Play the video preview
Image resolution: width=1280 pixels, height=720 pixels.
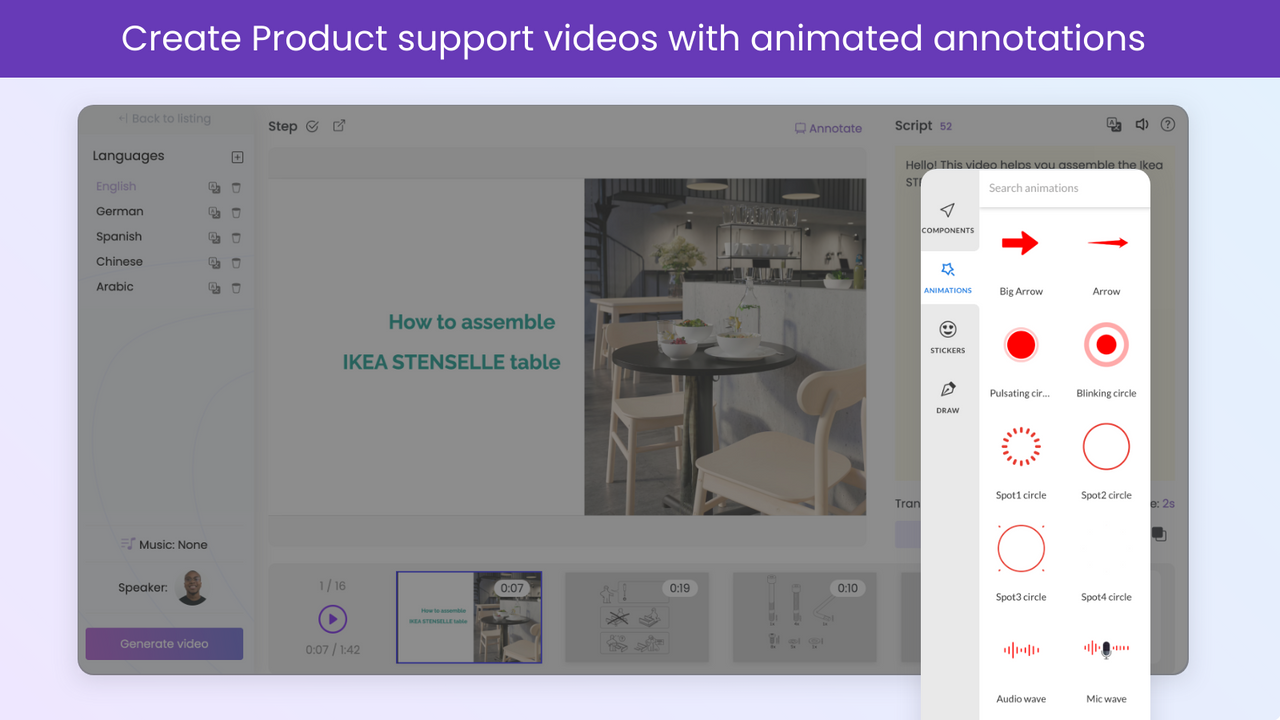333,619
